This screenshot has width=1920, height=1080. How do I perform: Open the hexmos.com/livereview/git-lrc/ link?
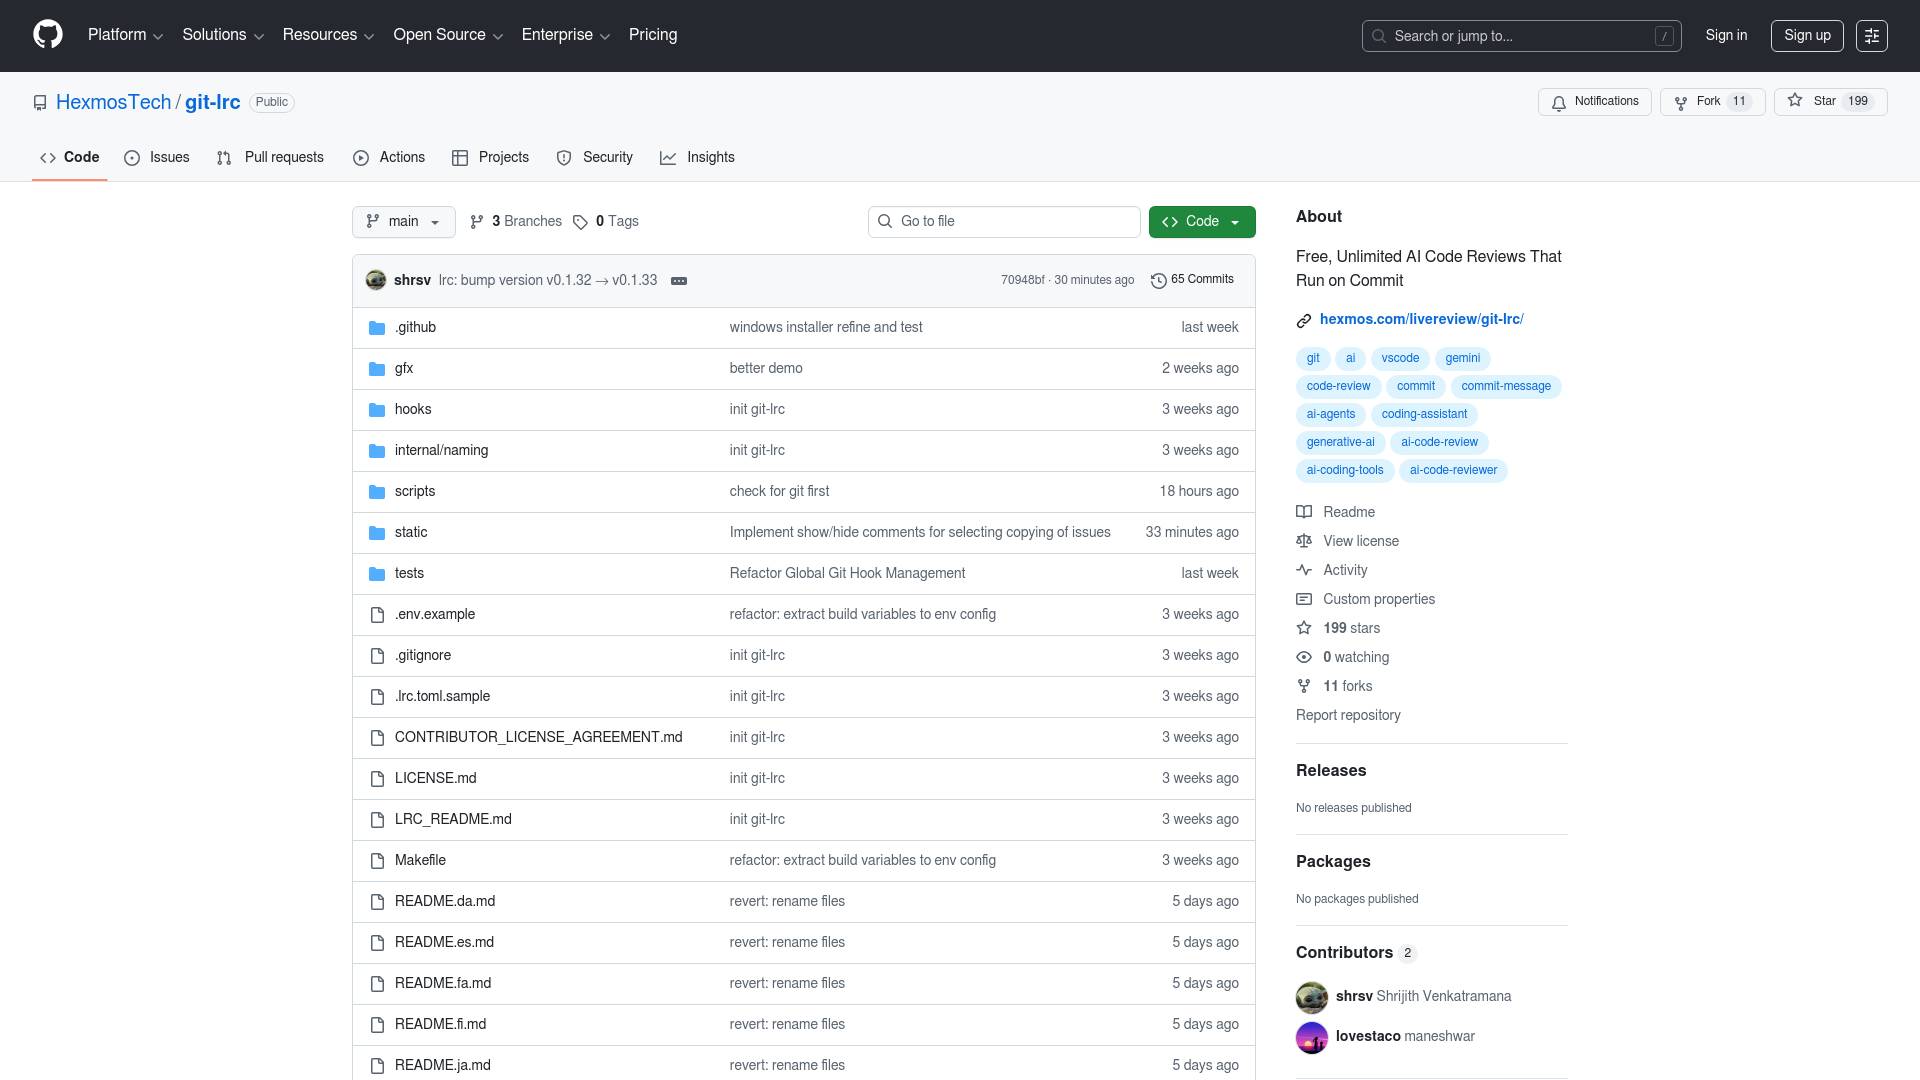point(1421,320)
